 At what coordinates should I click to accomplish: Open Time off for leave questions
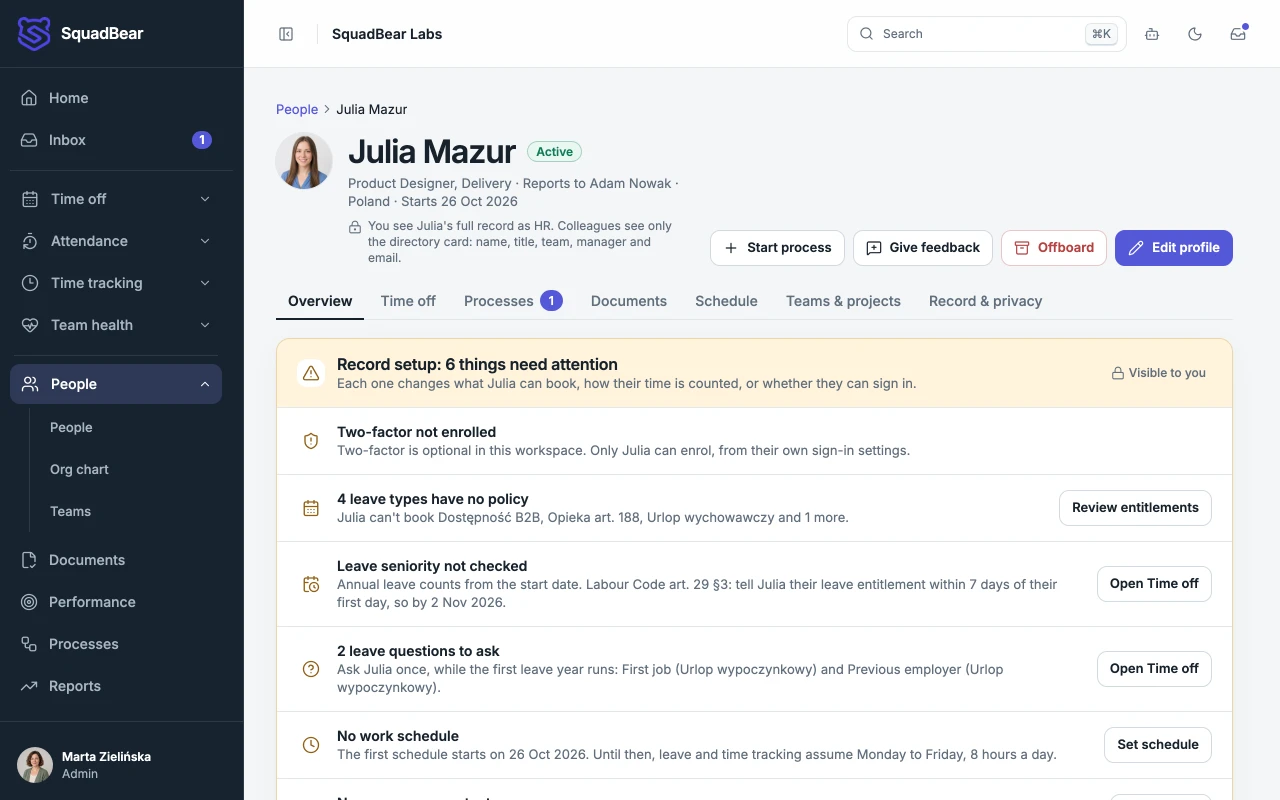point(1154,669)
